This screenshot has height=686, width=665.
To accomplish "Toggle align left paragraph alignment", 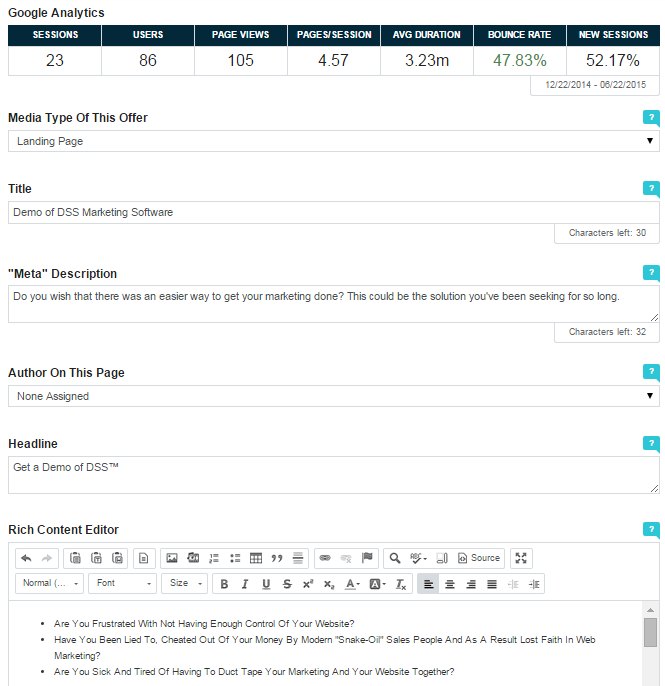I will click(x=428, y=584).
